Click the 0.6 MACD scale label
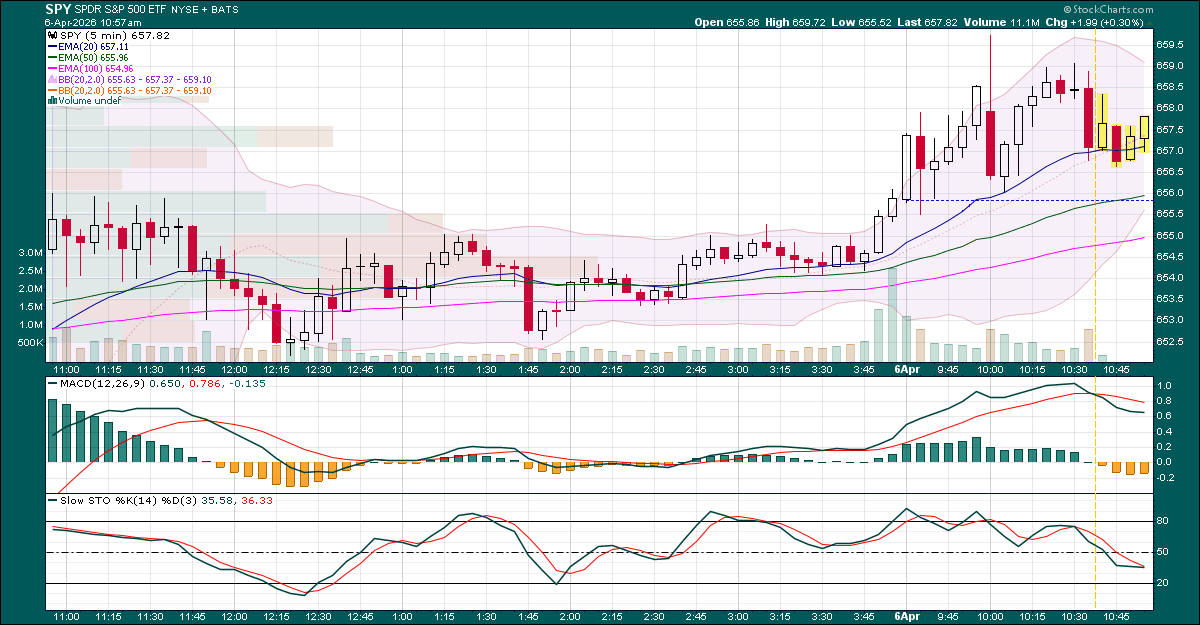Viewport: 1200px width, 625px height. pos(1165,416)
